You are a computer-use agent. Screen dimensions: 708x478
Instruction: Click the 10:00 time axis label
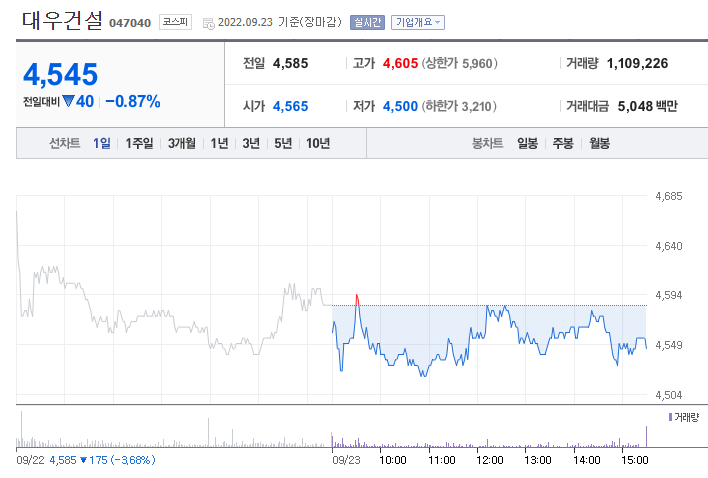click(392, 460)
